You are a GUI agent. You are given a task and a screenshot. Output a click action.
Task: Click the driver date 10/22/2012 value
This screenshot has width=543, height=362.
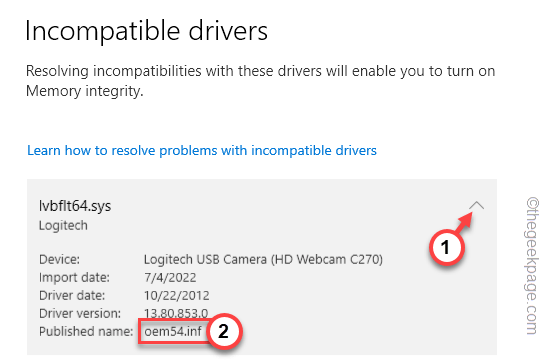[177, 295]
